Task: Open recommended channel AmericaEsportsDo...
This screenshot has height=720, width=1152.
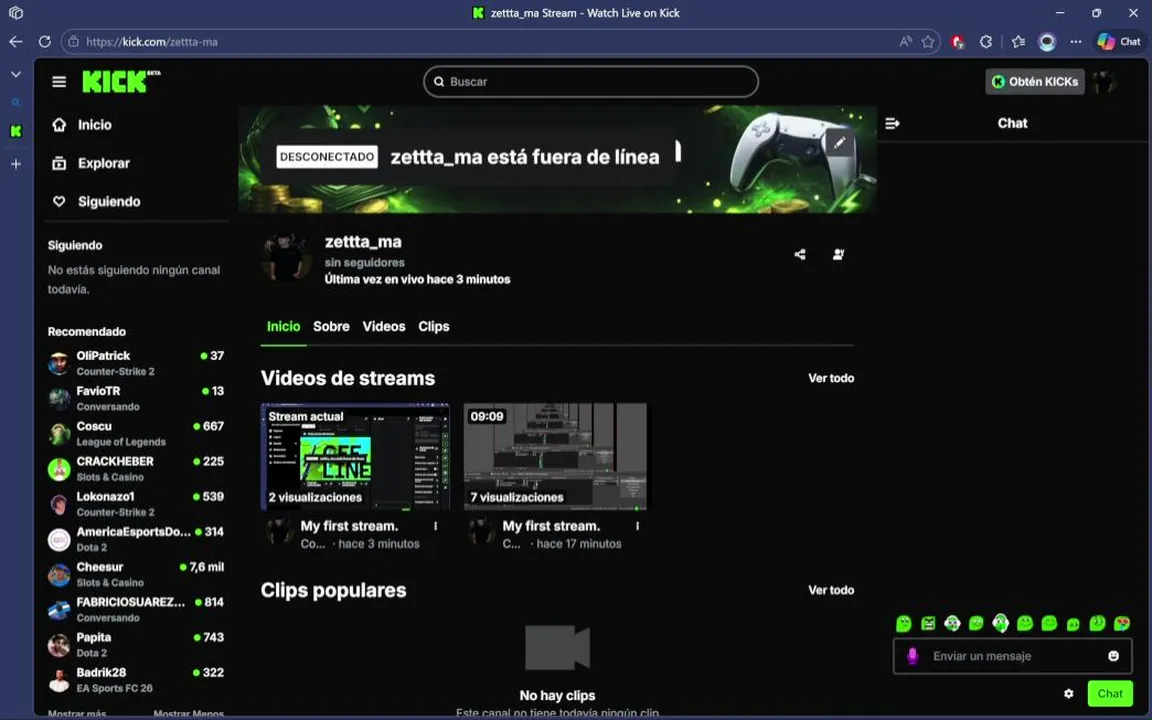Action: (136, 539)
